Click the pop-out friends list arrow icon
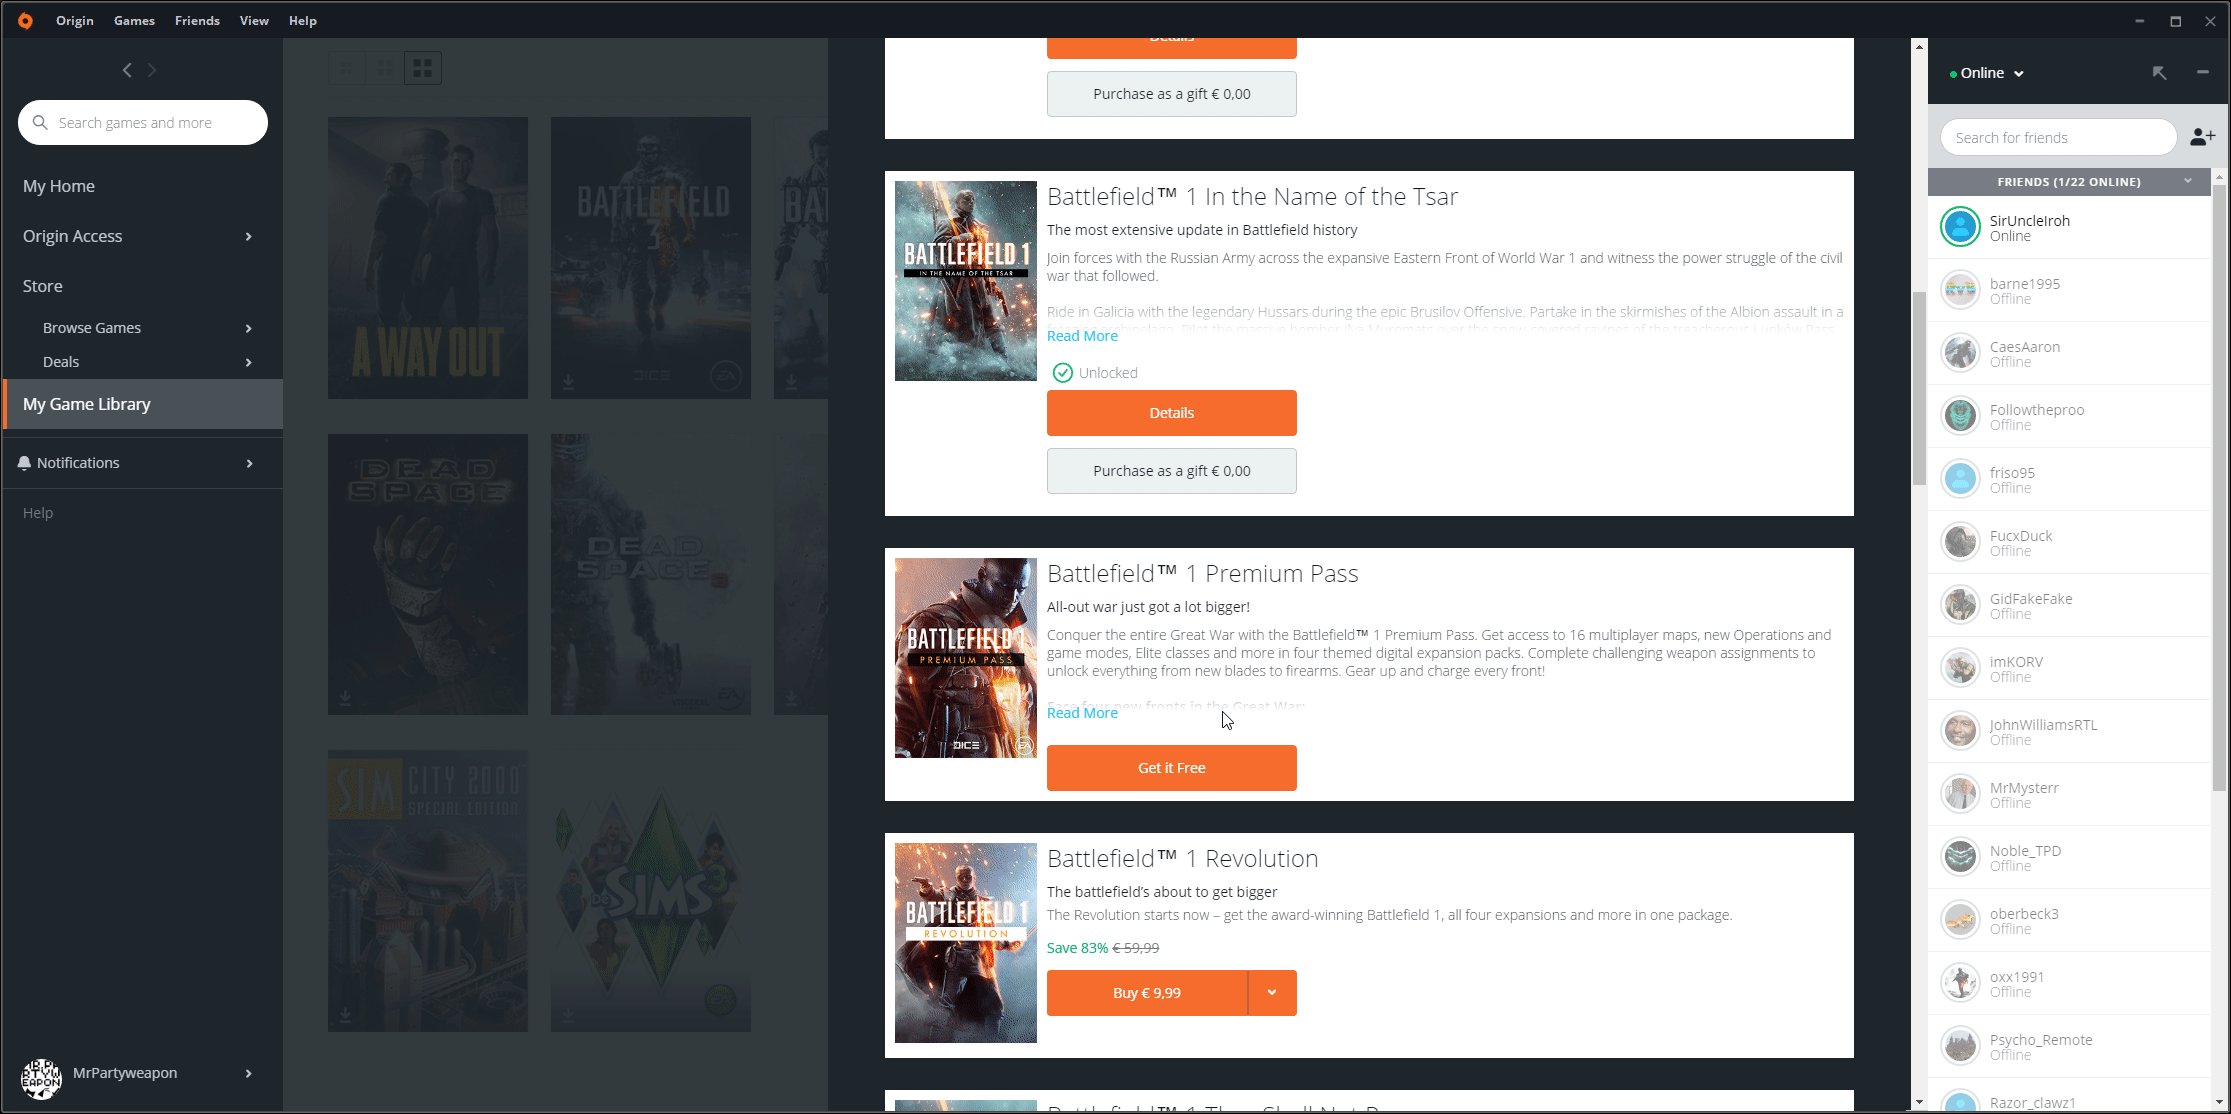The width and height of the screenshot is (2231, 1114). 2160,73
